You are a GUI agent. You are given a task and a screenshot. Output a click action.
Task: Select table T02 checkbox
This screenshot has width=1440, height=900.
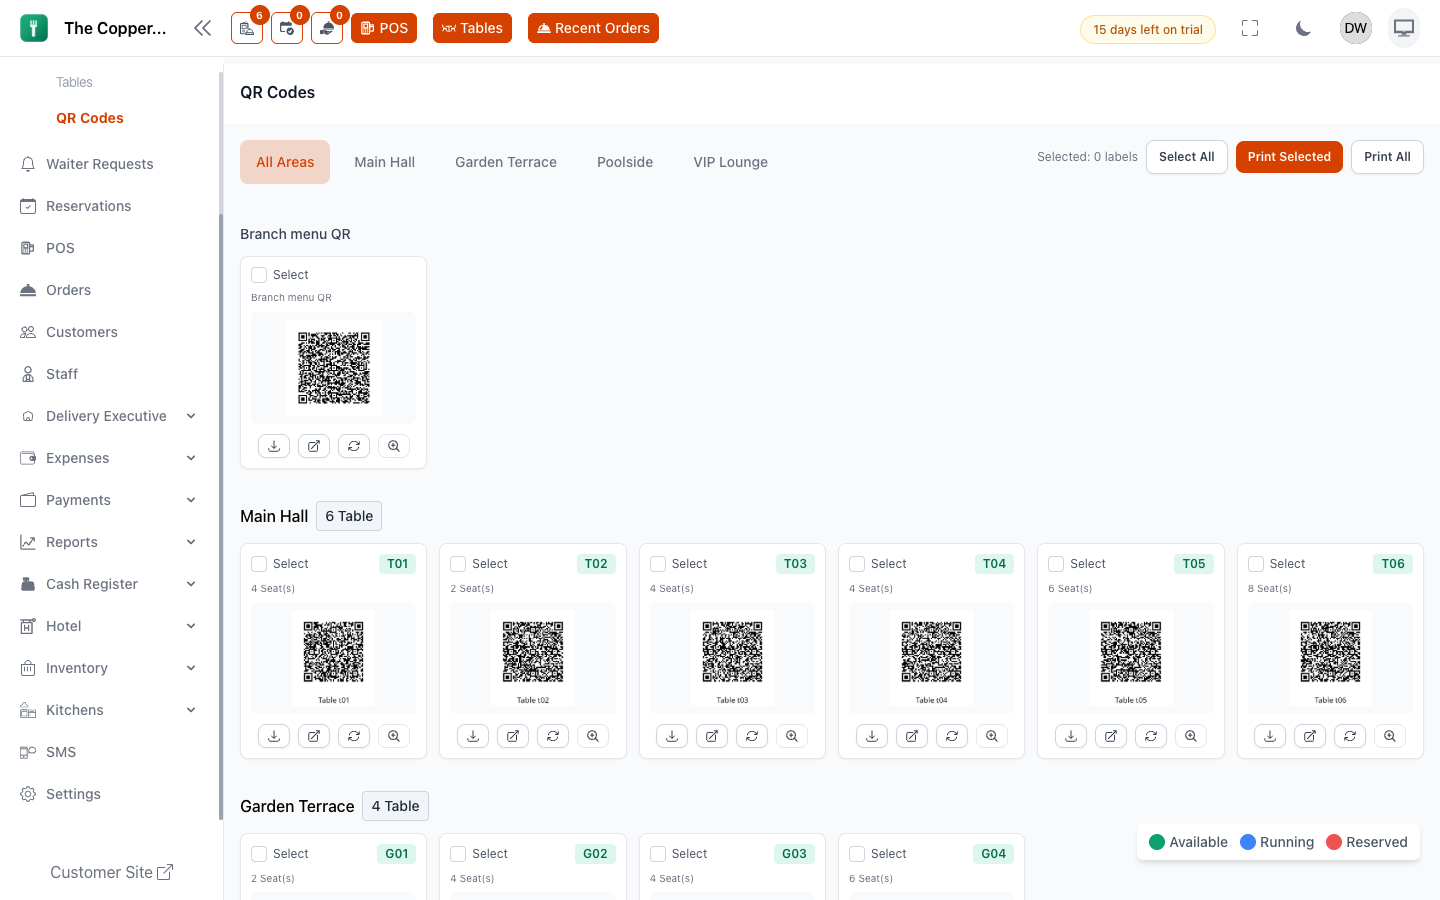tap(458, 564)
